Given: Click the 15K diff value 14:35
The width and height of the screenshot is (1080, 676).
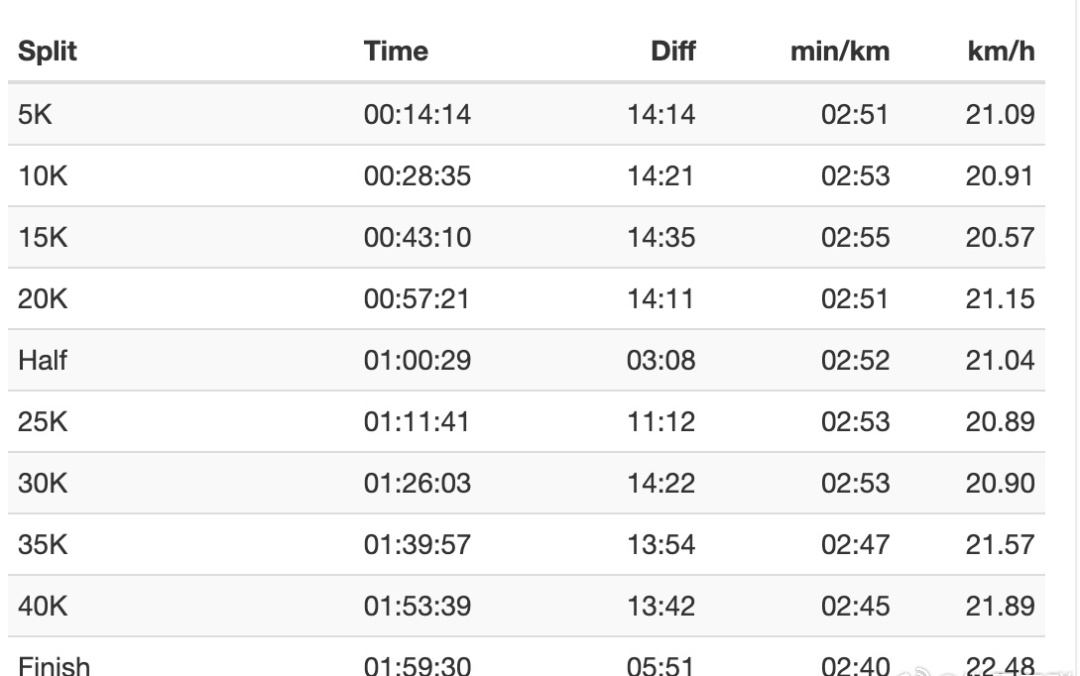Looking at the screenshot, I should 661,238.
